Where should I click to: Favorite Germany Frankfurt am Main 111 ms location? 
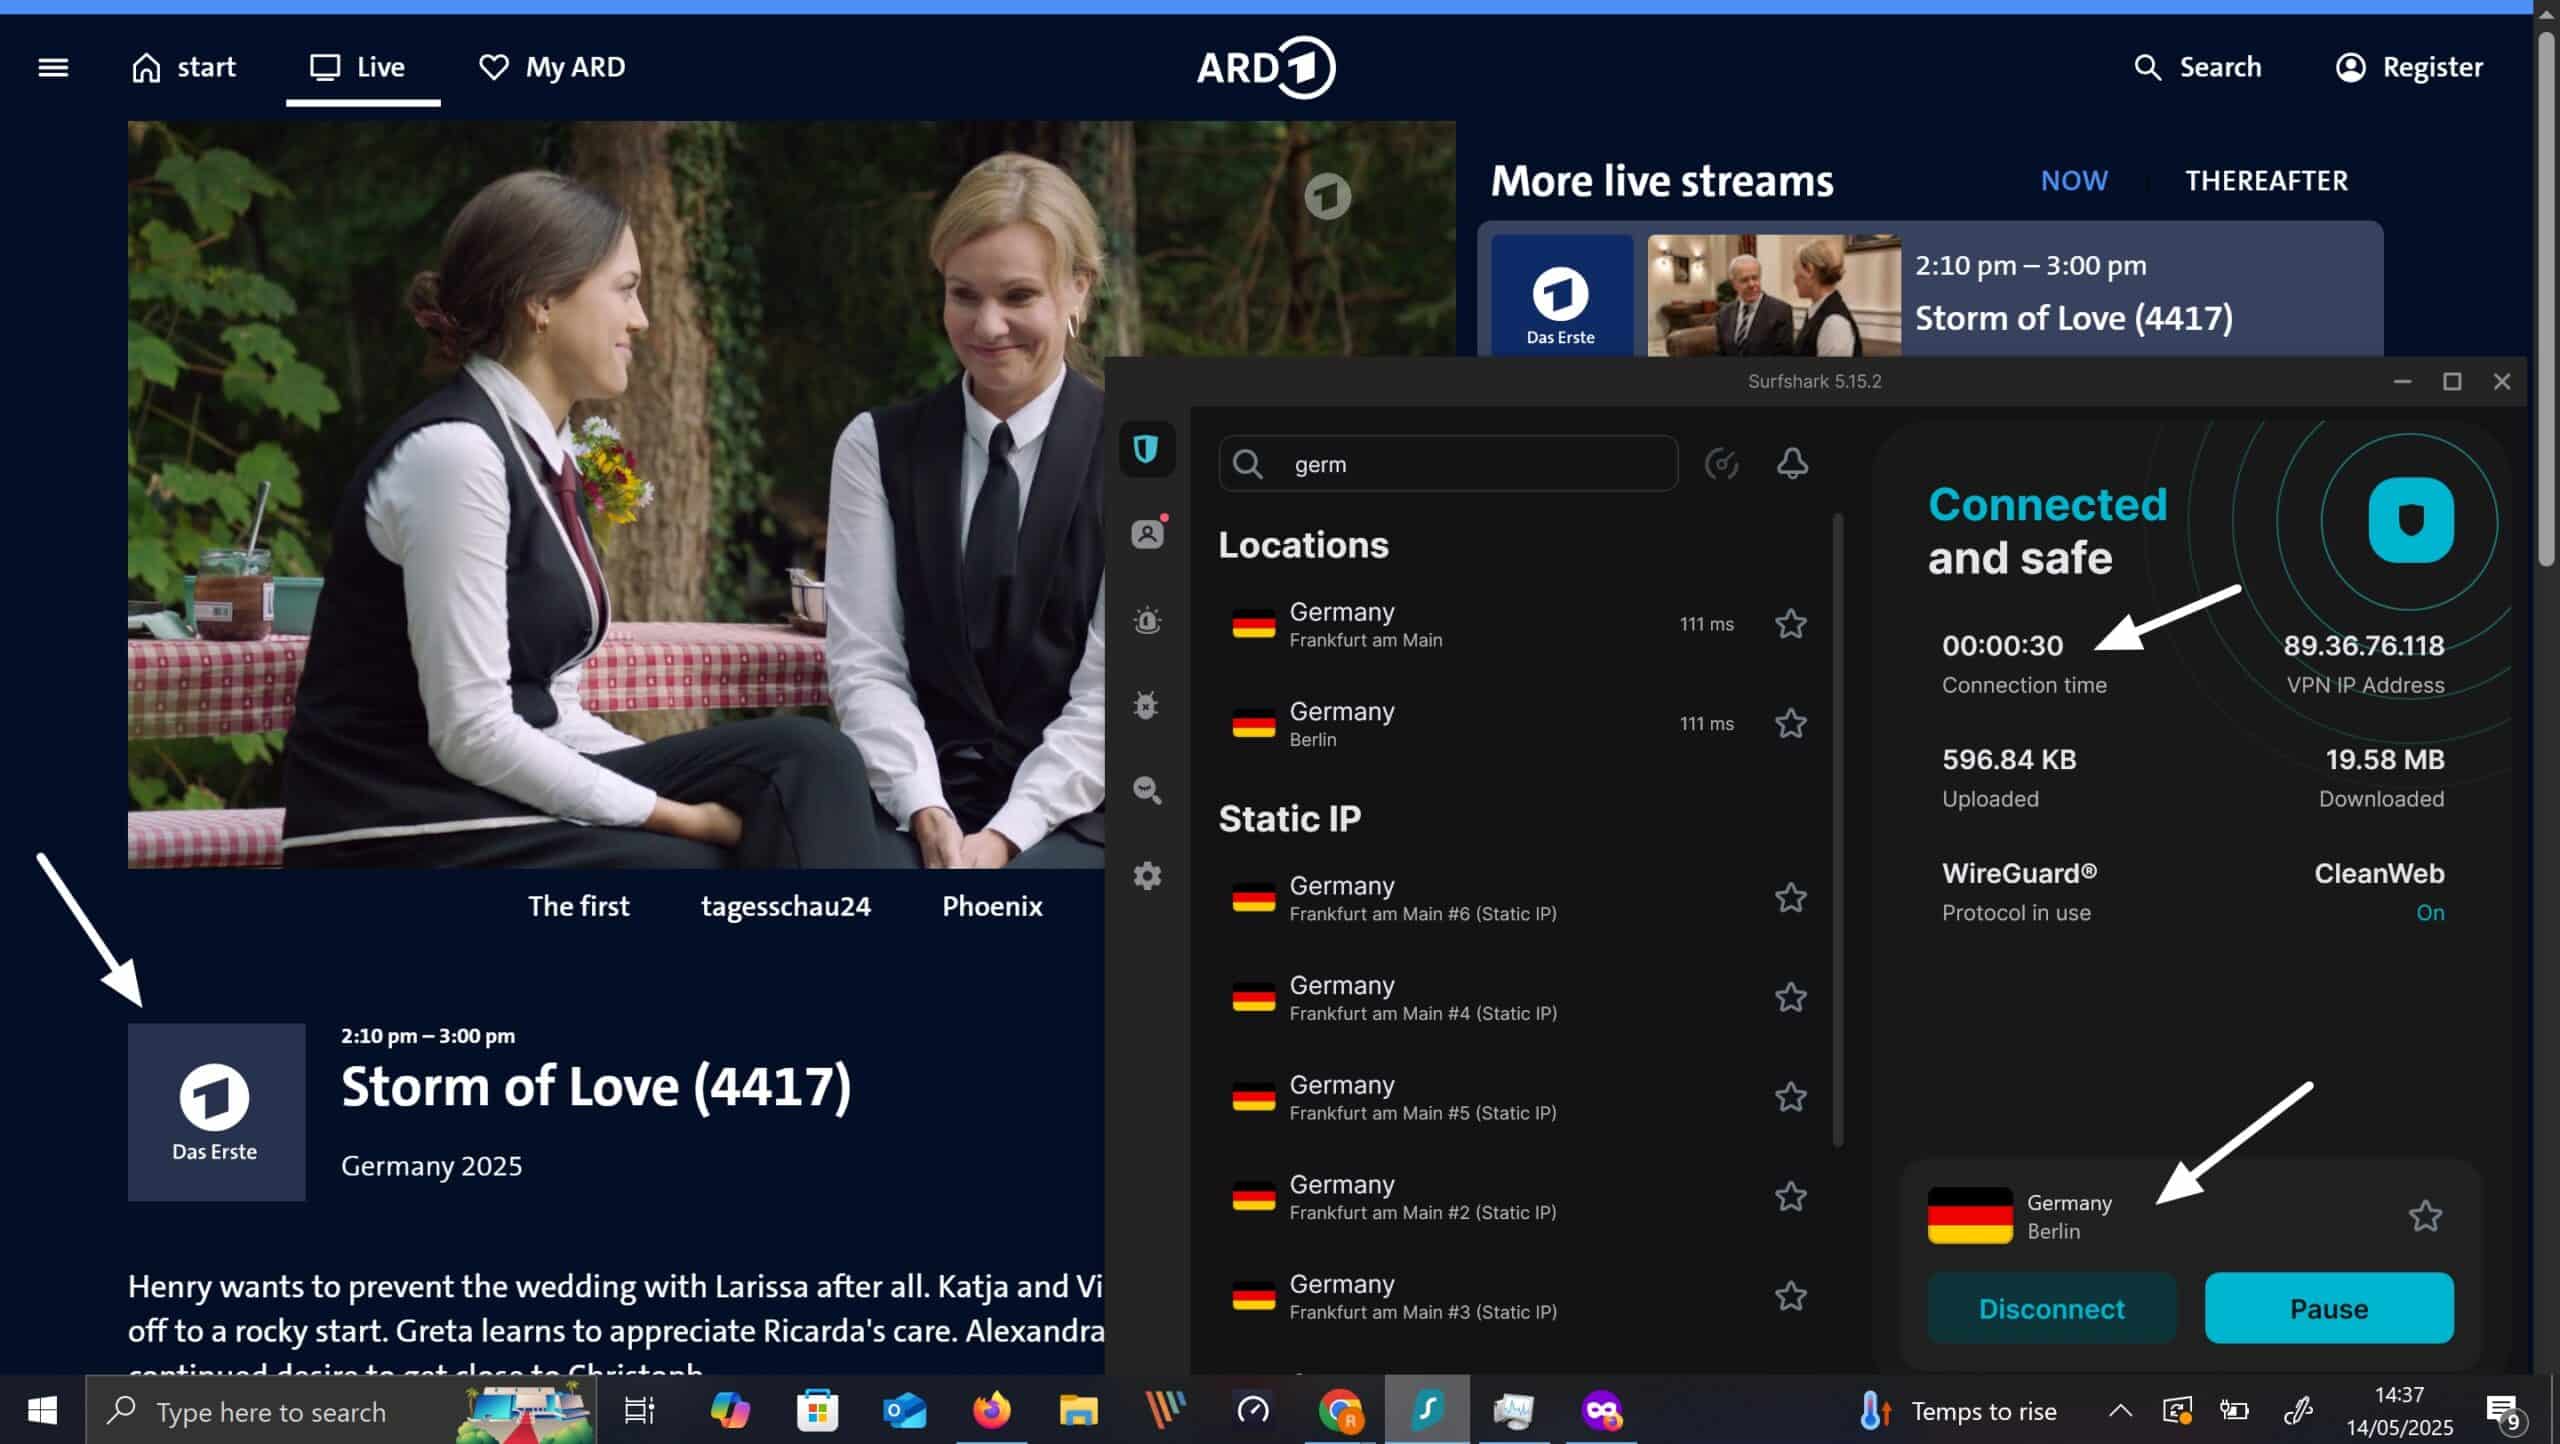(x=1791, y=624)
